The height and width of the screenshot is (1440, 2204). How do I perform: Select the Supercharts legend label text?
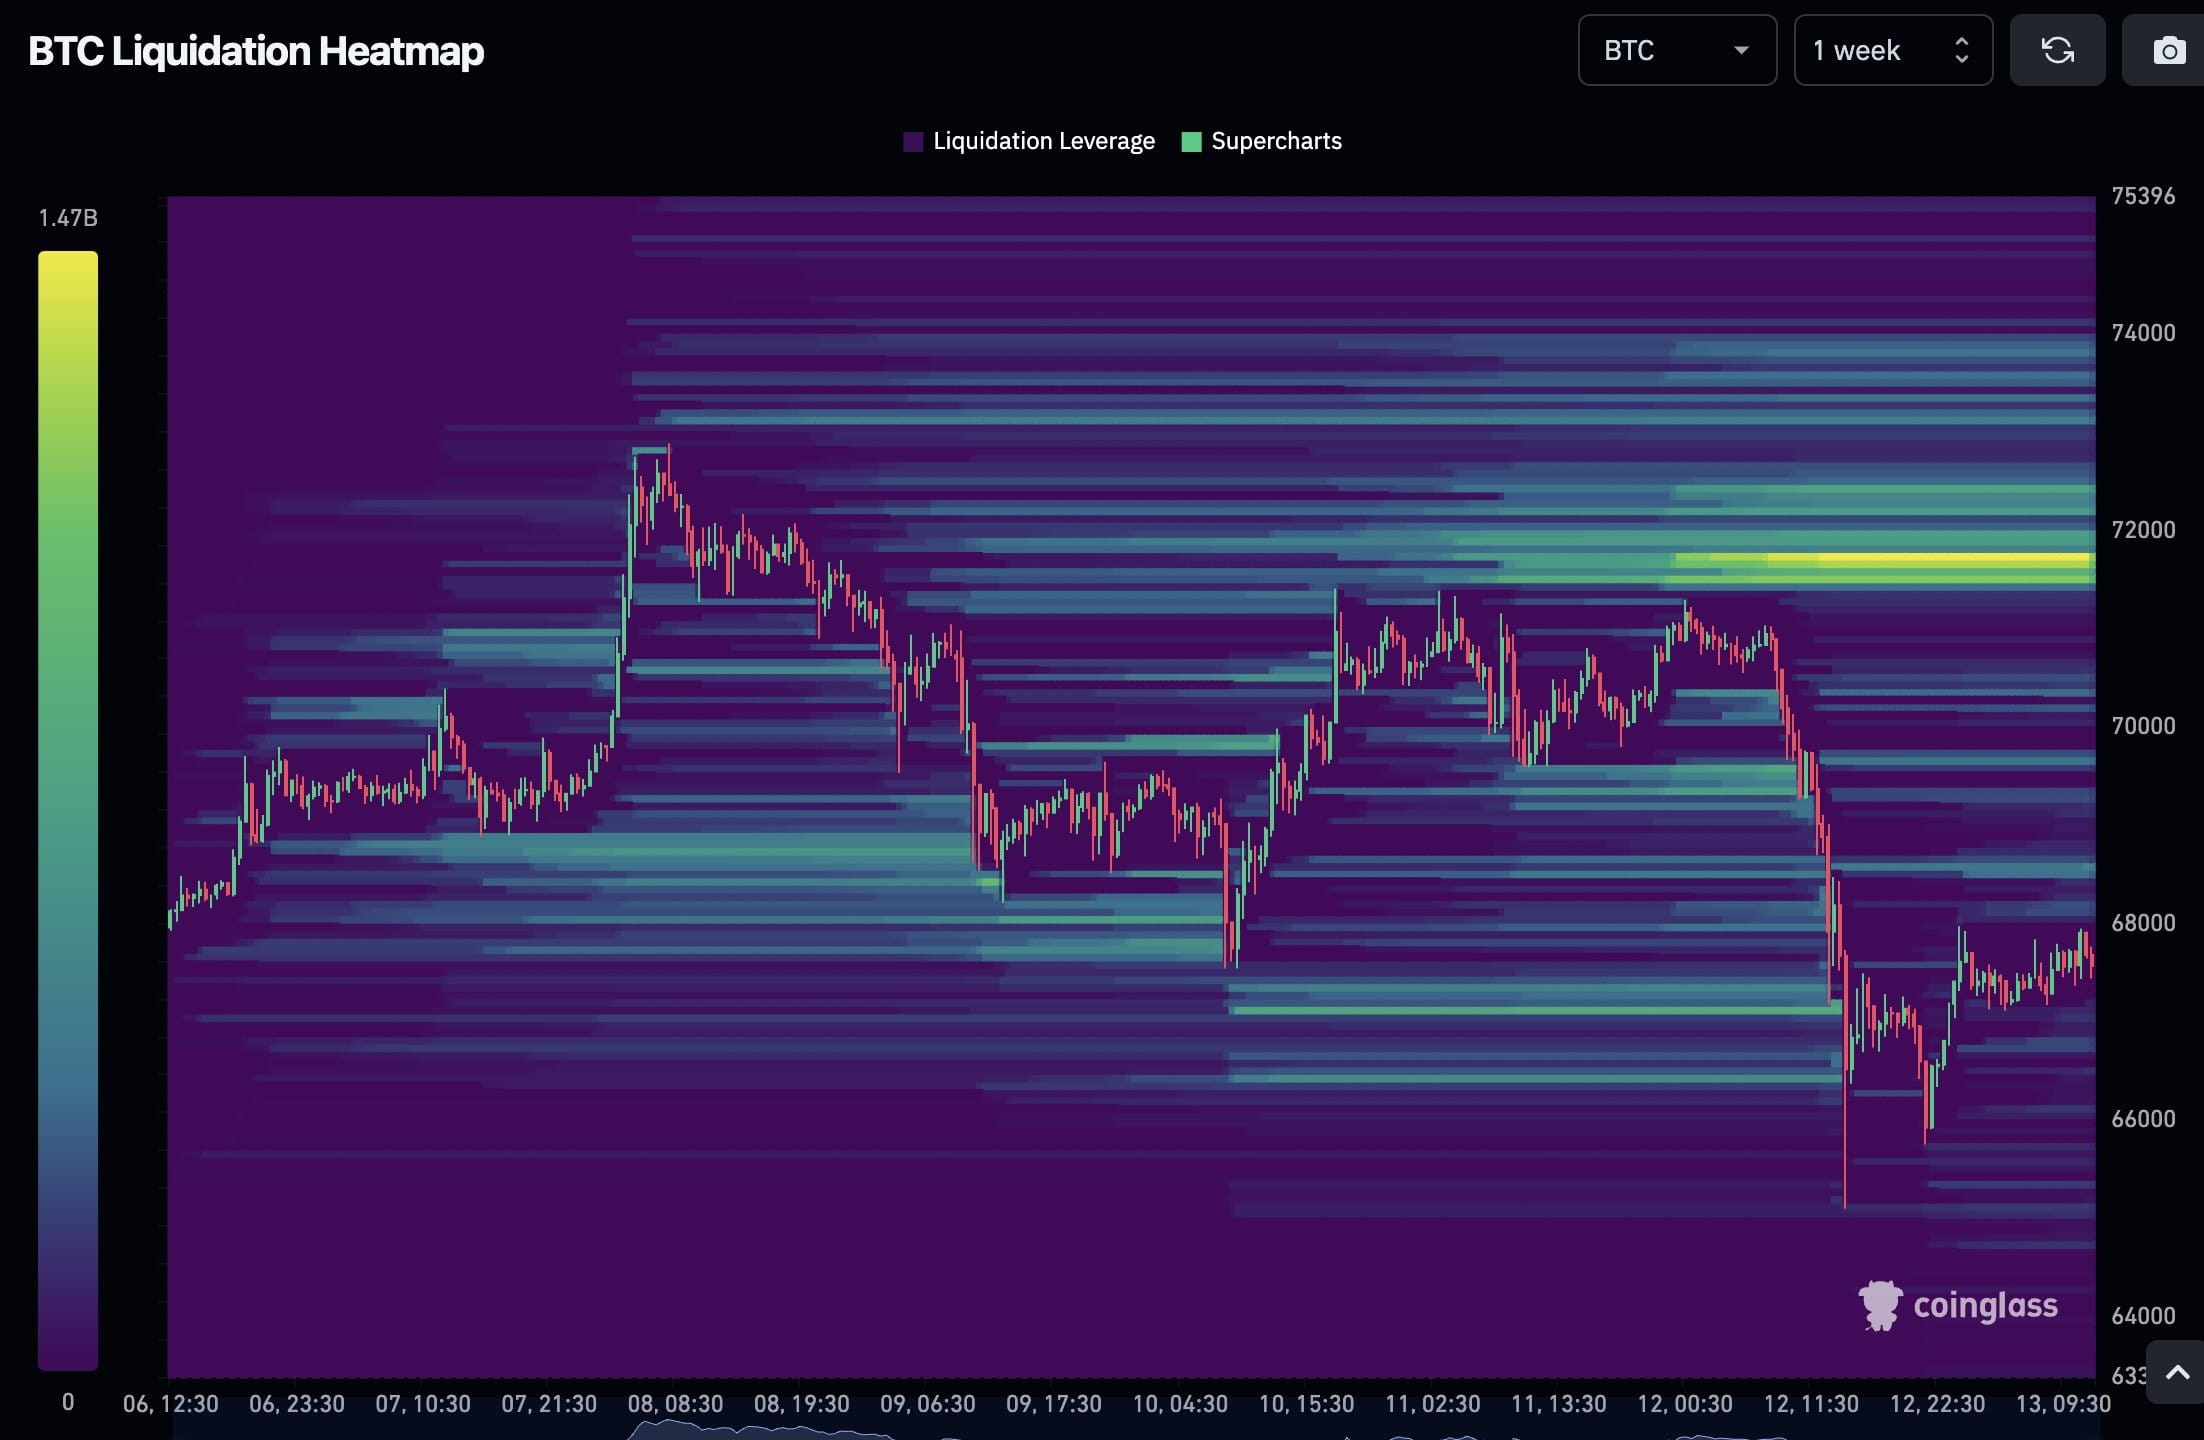tap(1276, 141)
